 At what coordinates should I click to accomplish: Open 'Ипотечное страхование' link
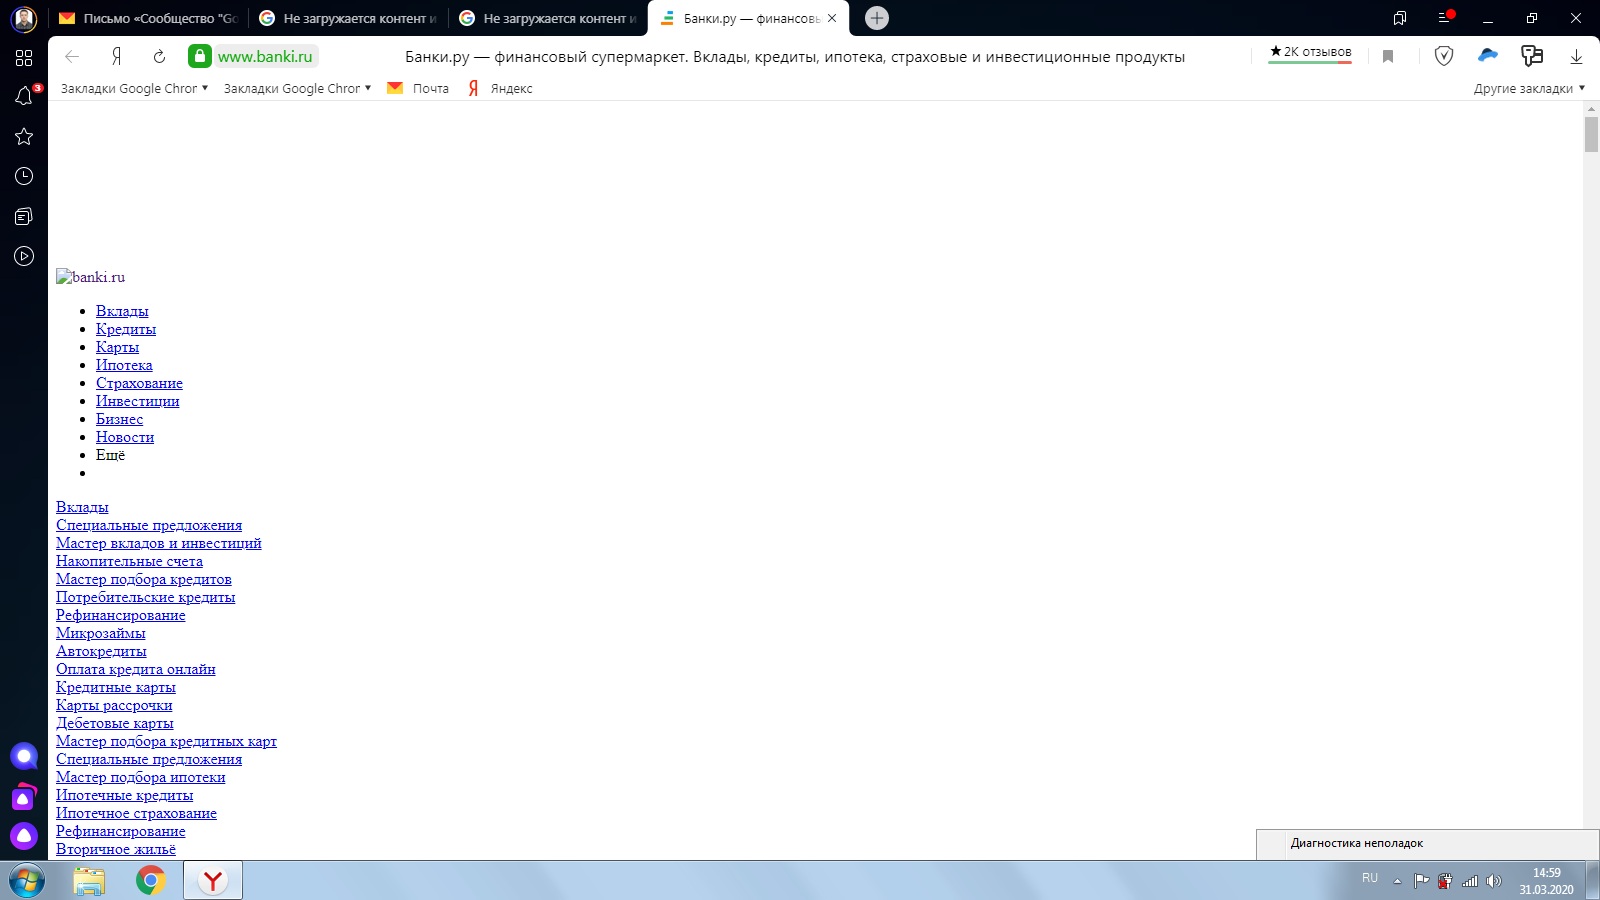[x=136, y=813]
